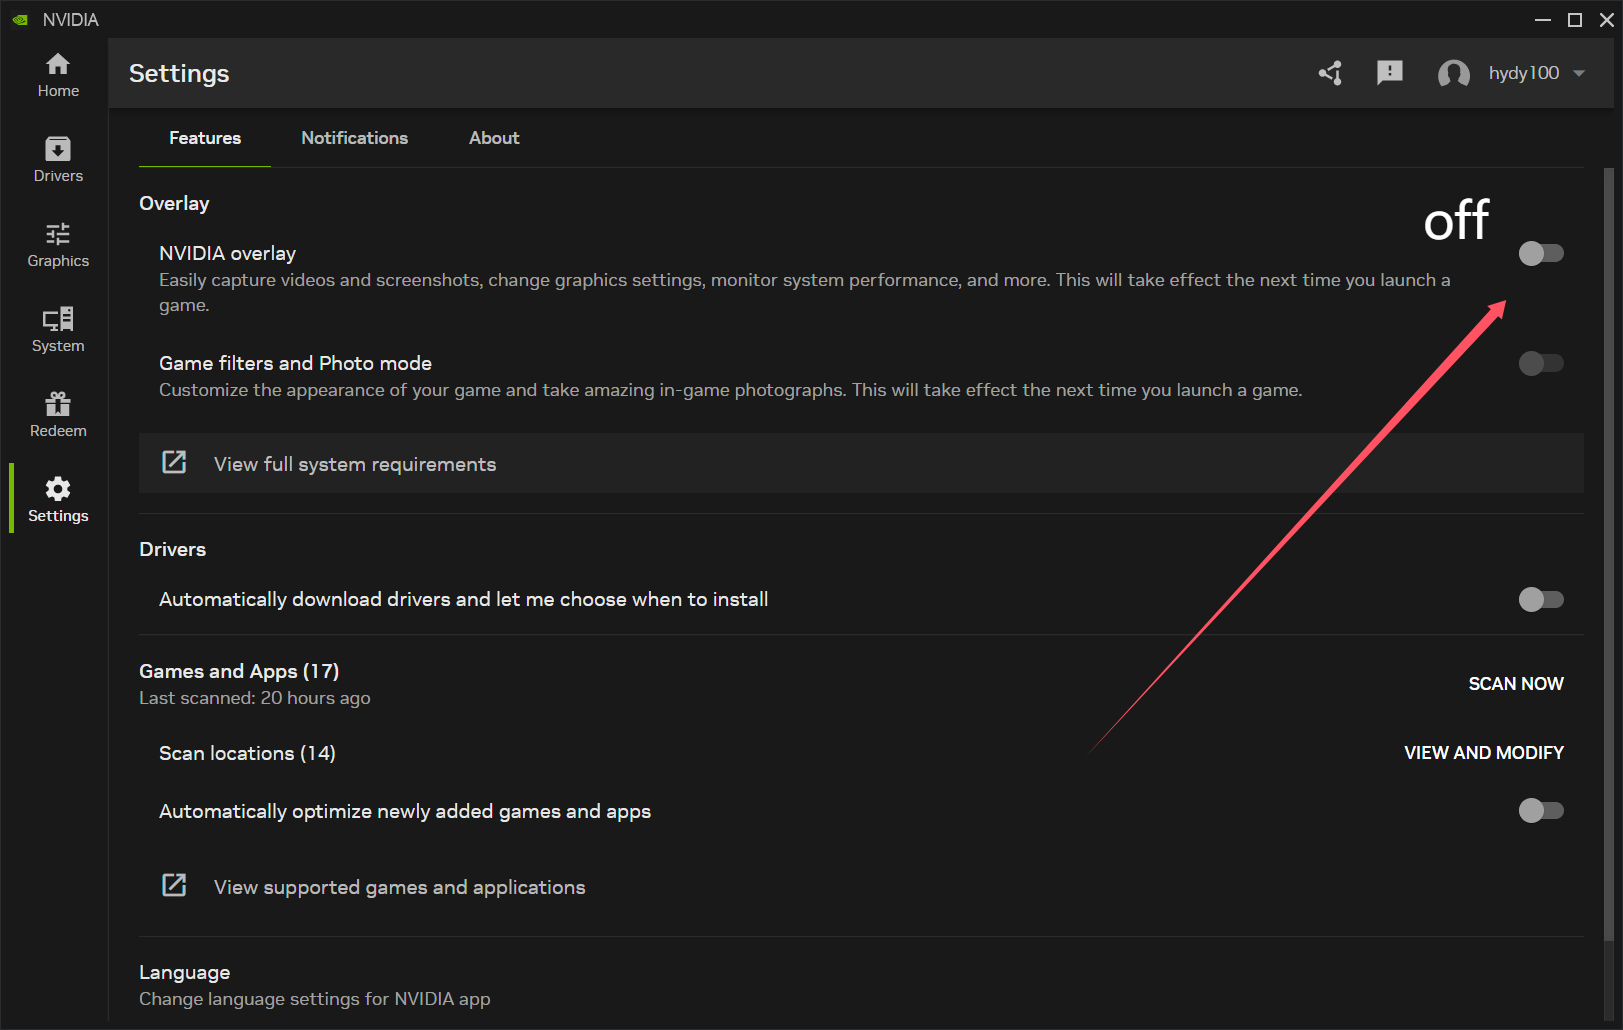
Task: Click VIEW AND MODIFY scan locations
Action: pyautogui.click(x=1484, y=753)
